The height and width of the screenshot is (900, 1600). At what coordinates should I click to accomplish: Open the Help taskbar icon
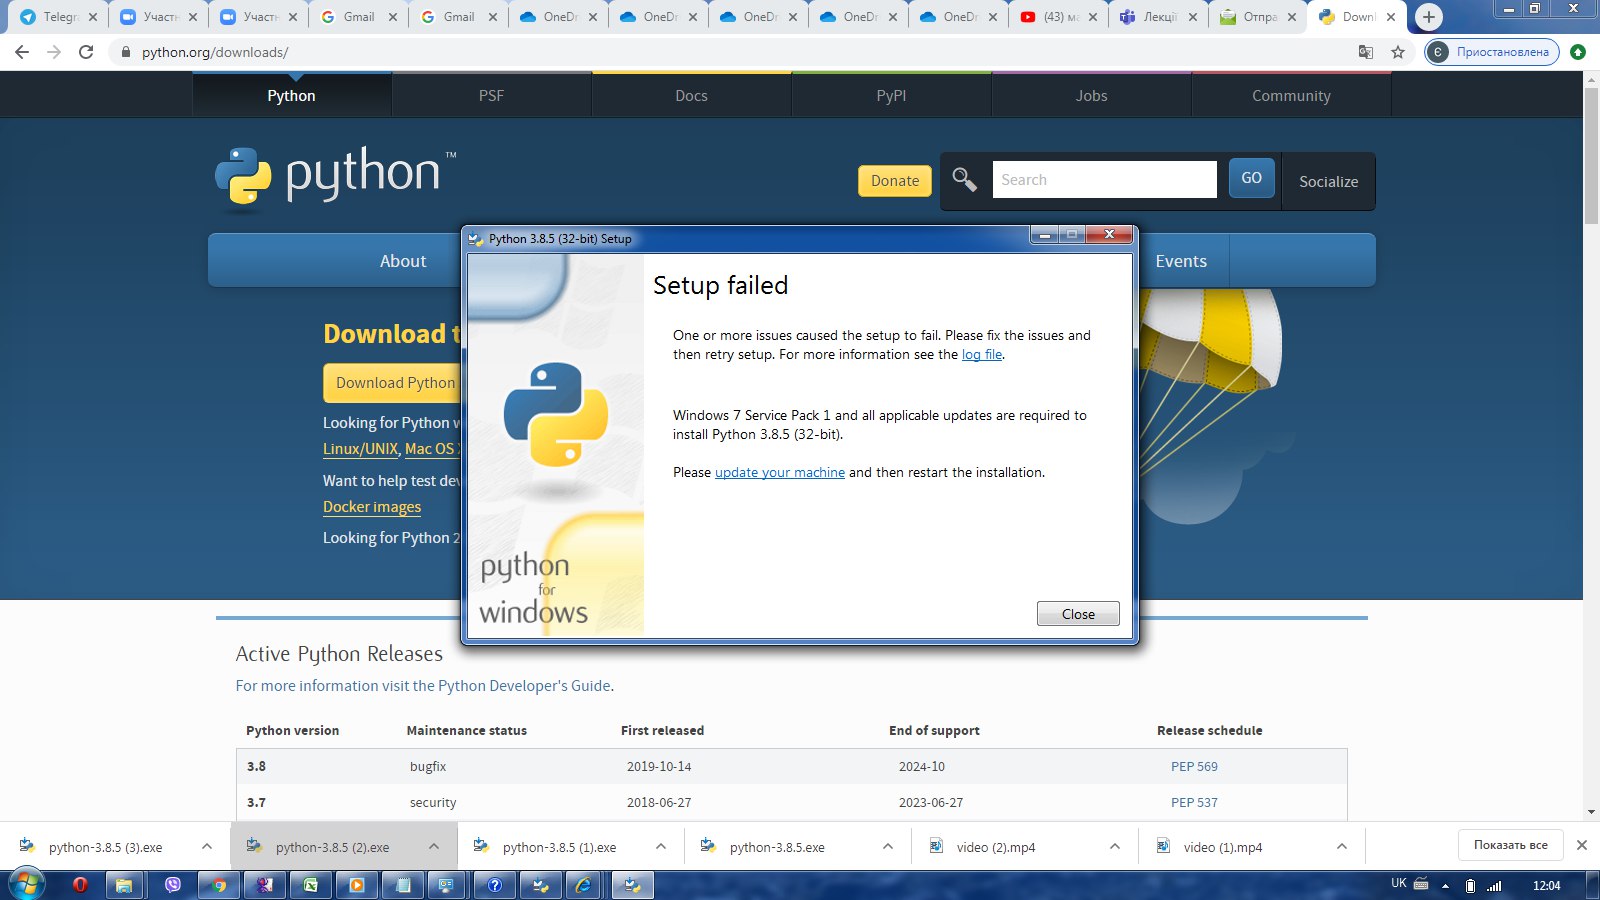(495, 885)
